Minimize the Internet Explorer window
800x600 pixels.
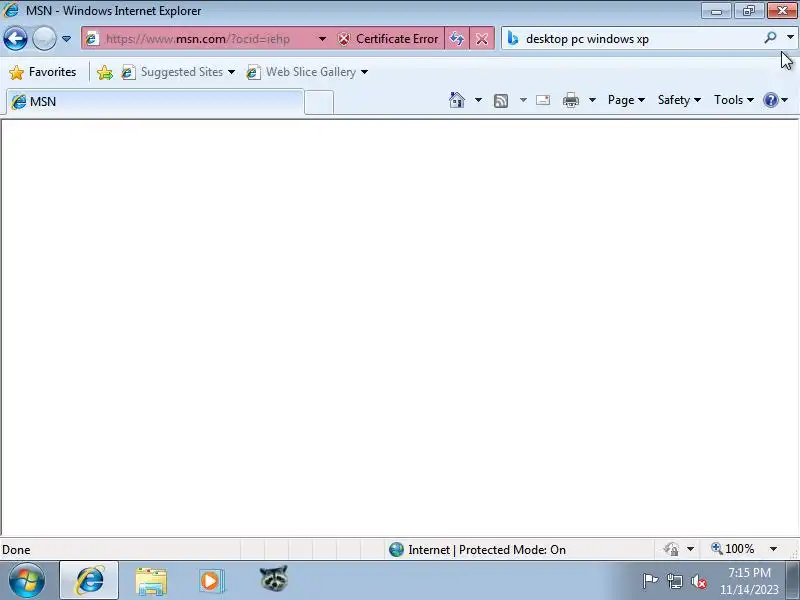[716, 11]
